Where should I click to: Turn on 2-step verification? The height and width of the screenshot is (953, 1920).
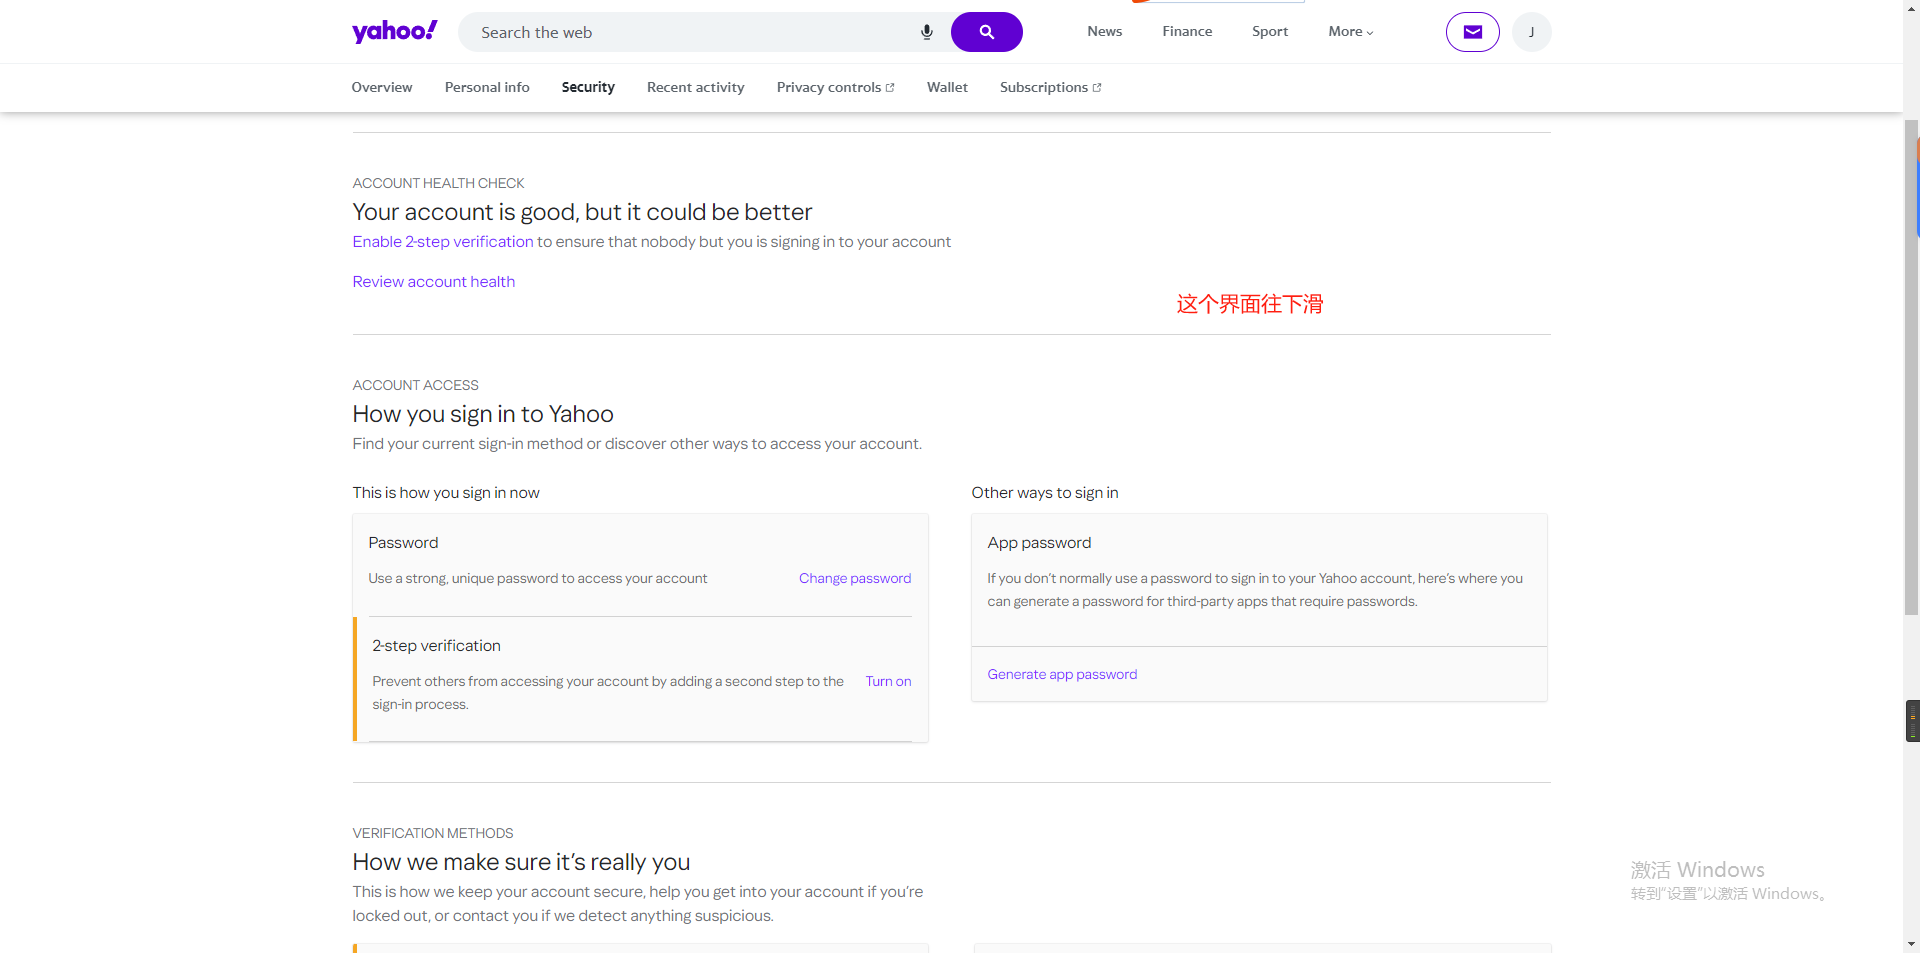[888, 681]
